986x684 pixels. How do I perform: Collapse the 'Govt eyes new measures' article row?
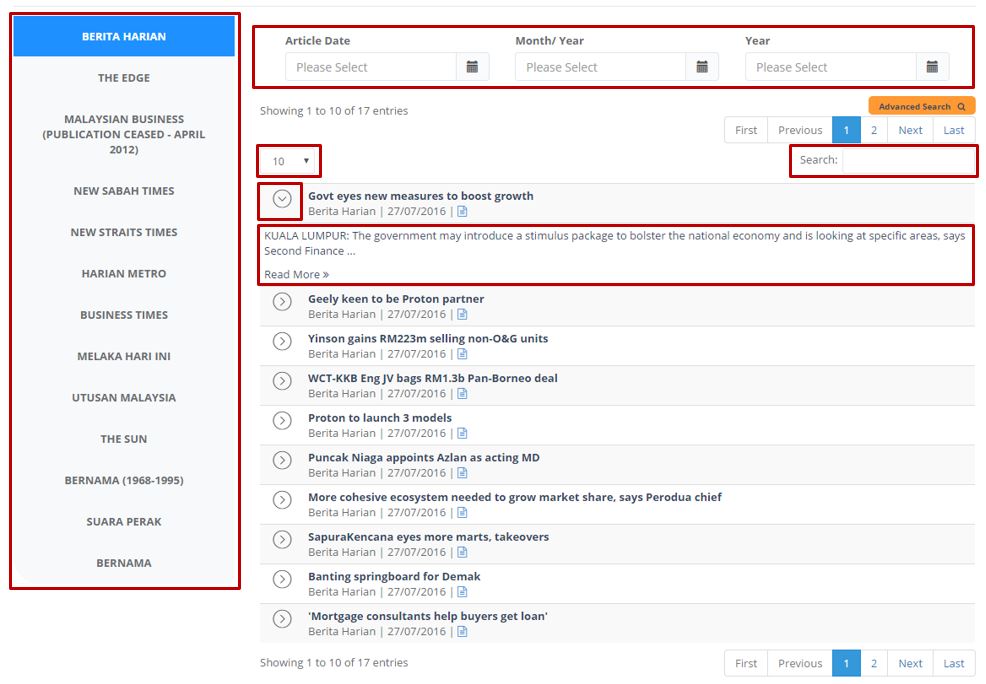(x=282, y=199)
